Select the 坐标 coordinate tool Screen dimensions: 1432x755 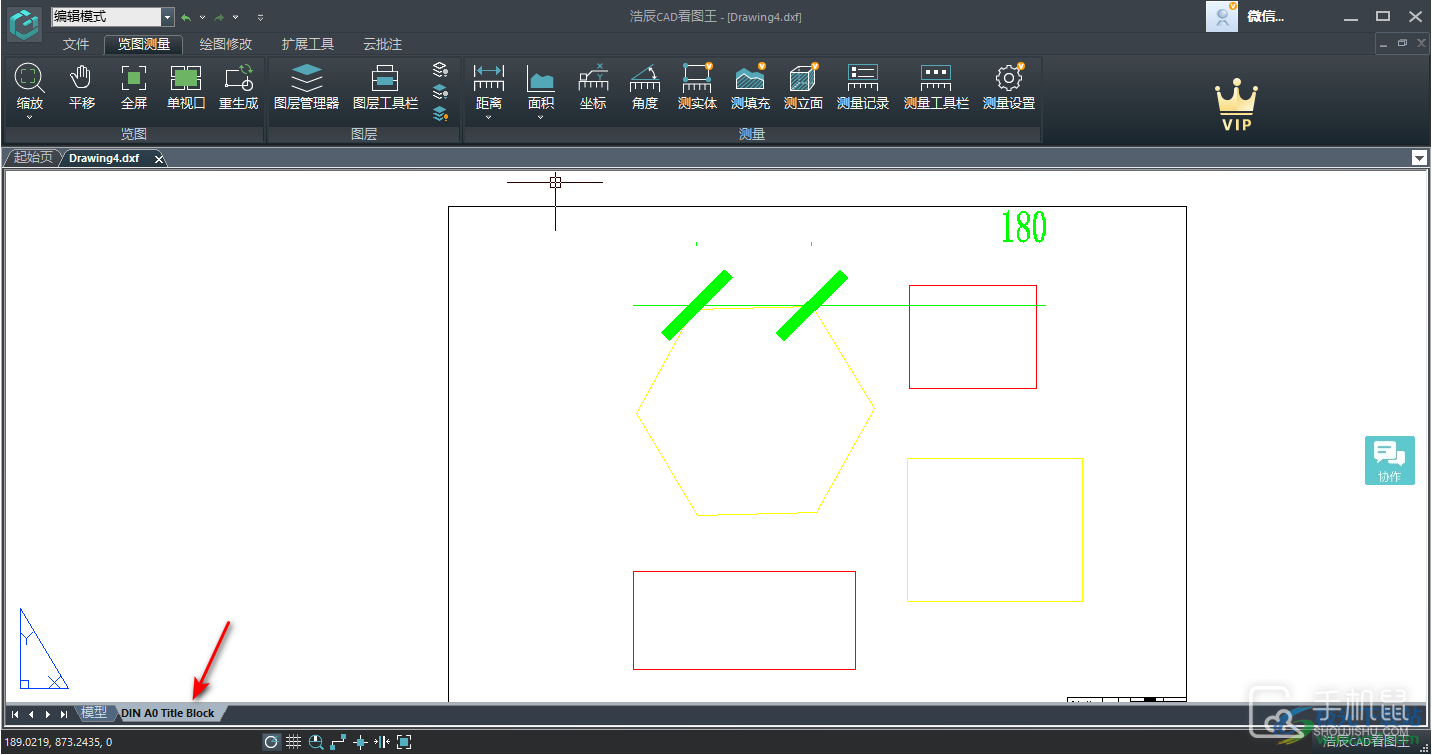[x=593, y=87]
